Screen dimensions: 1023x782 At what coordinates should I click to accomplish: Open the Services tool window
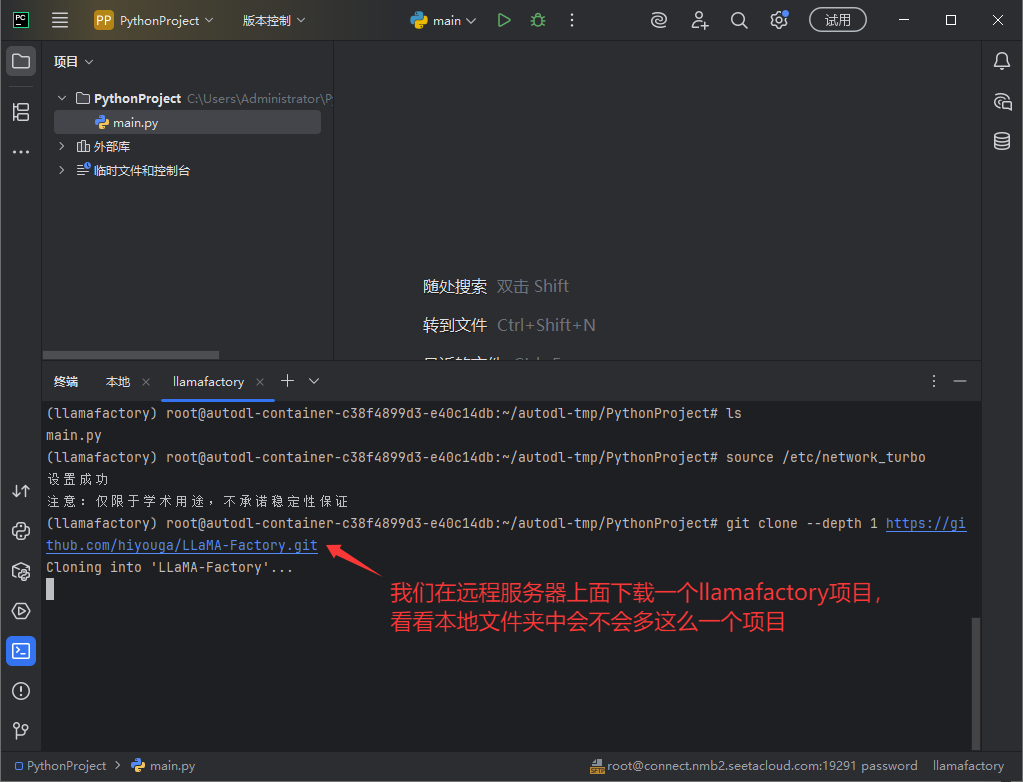21,611
